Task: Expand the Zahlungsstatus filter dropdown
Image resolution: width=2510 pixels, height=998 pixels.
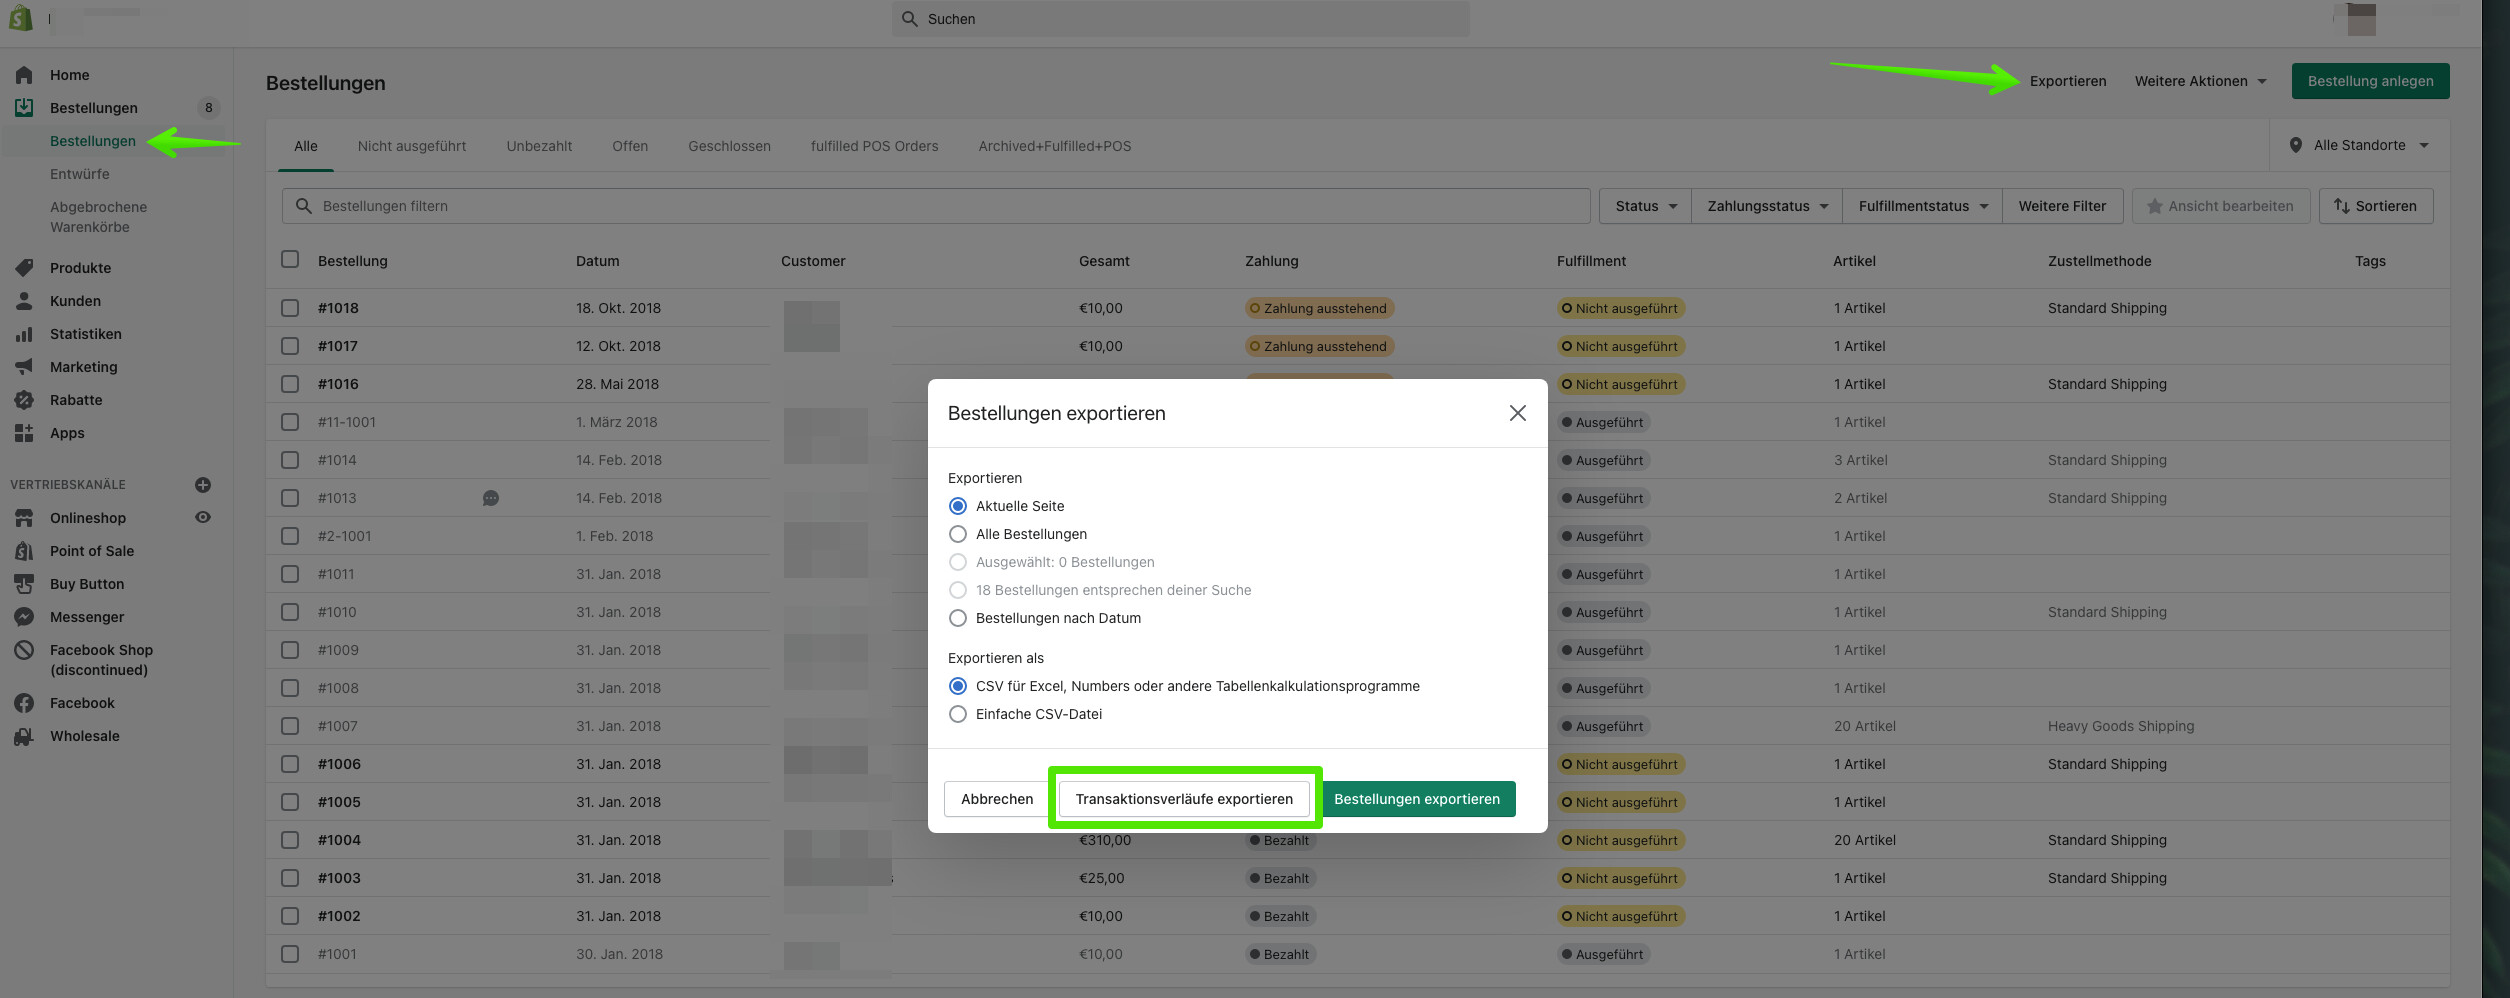Action: pos(1767,206)
